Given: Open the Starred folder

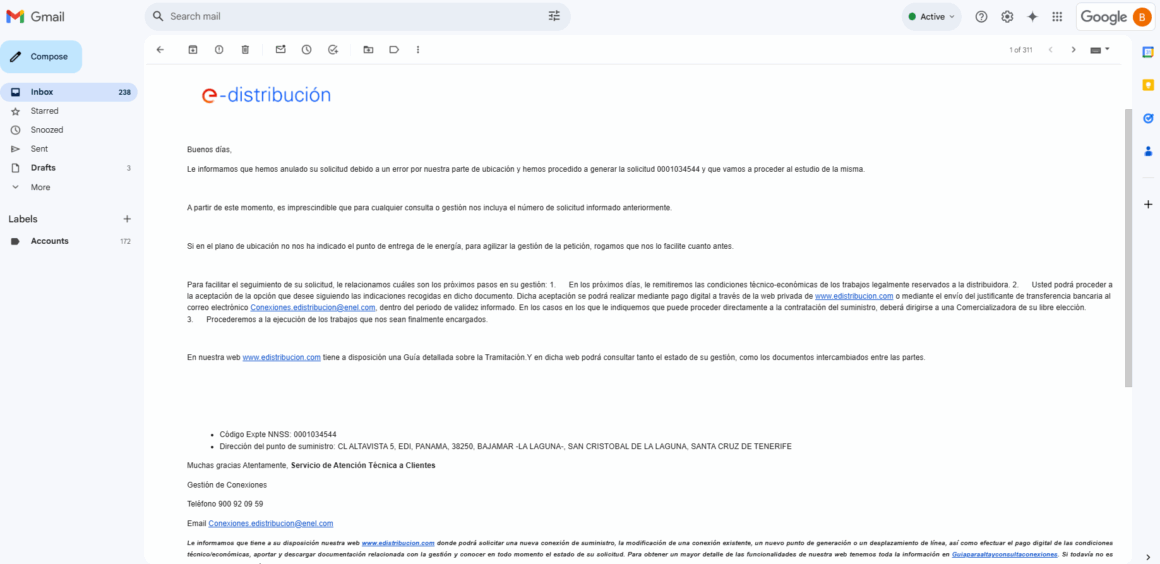Looking at the screenshot, I should pos(44,111).
